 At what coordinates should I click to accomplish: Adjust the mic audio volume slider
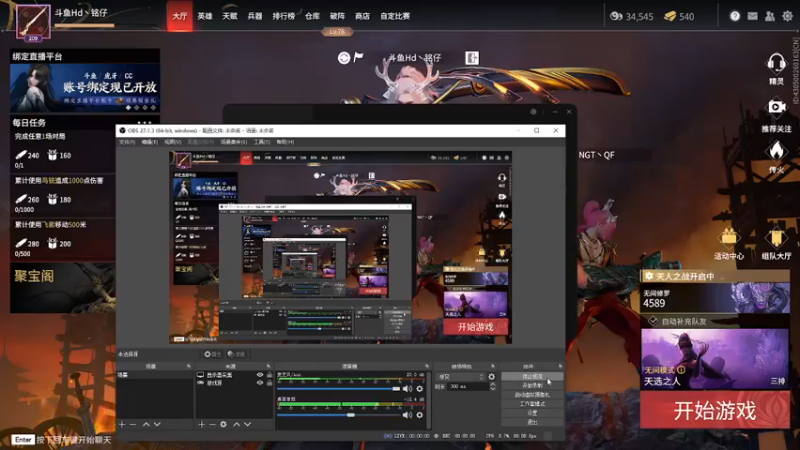339,389
